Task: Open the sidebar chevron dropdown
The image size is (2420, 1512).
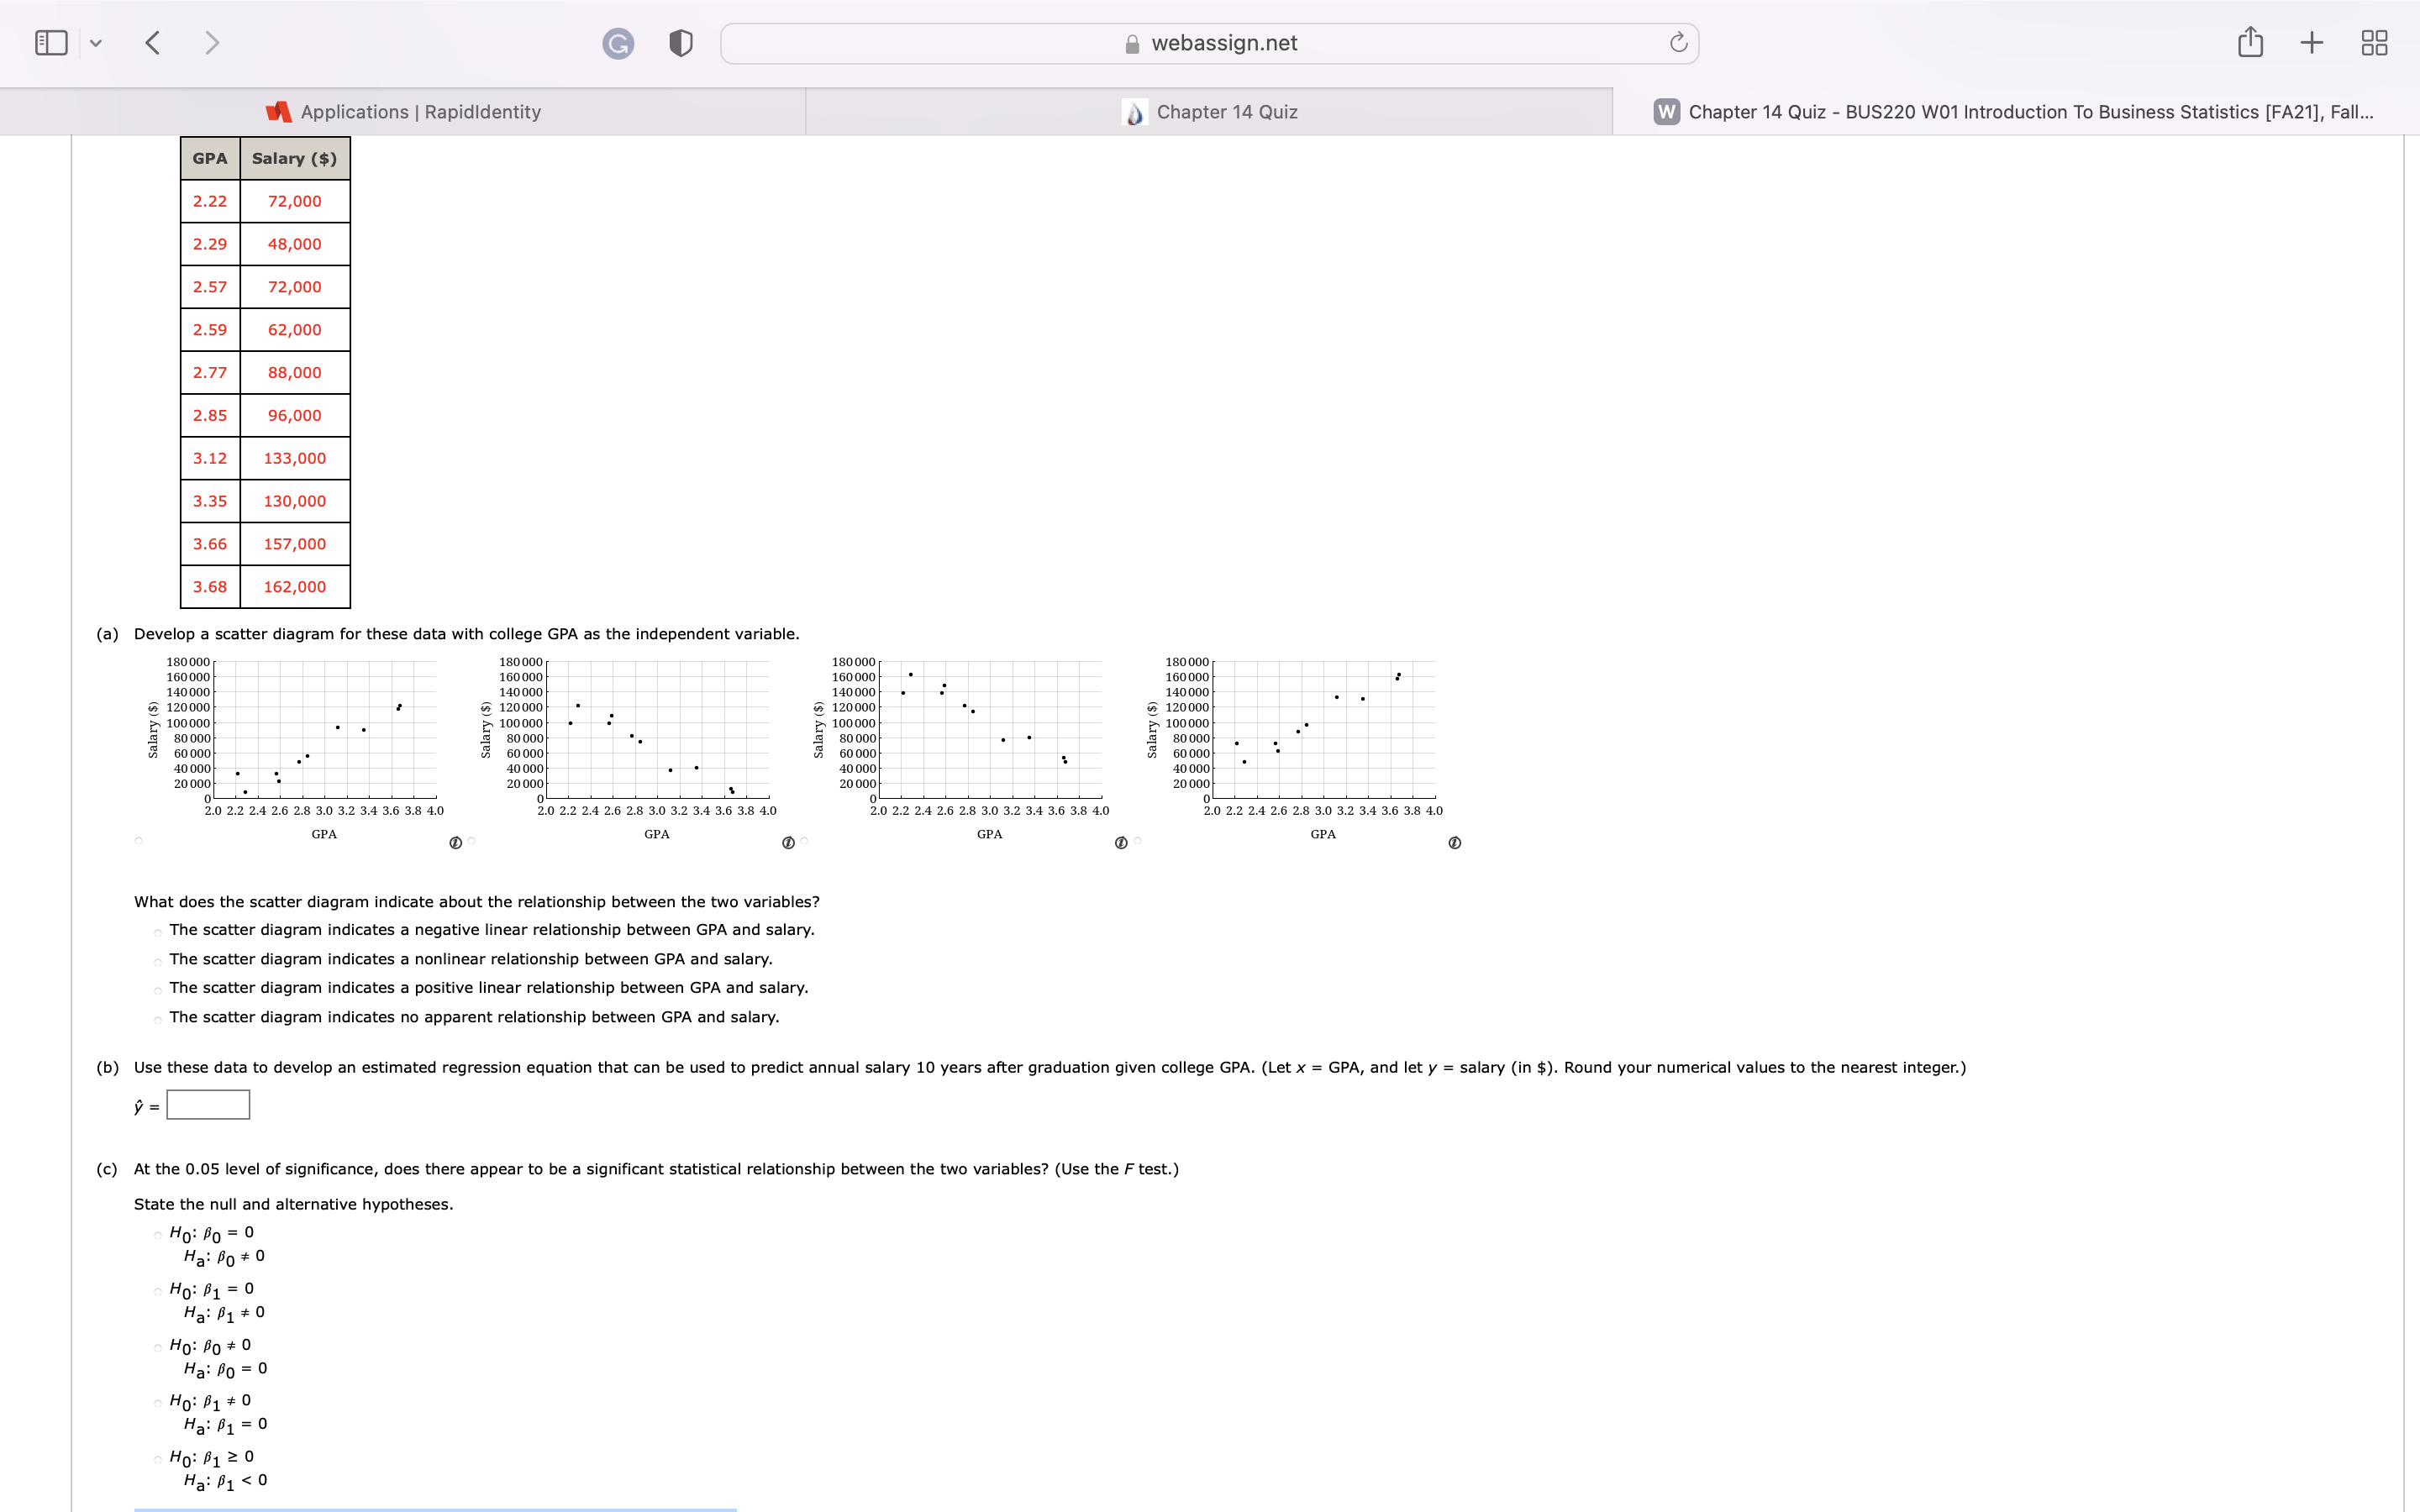Action: tap(95, 42)
